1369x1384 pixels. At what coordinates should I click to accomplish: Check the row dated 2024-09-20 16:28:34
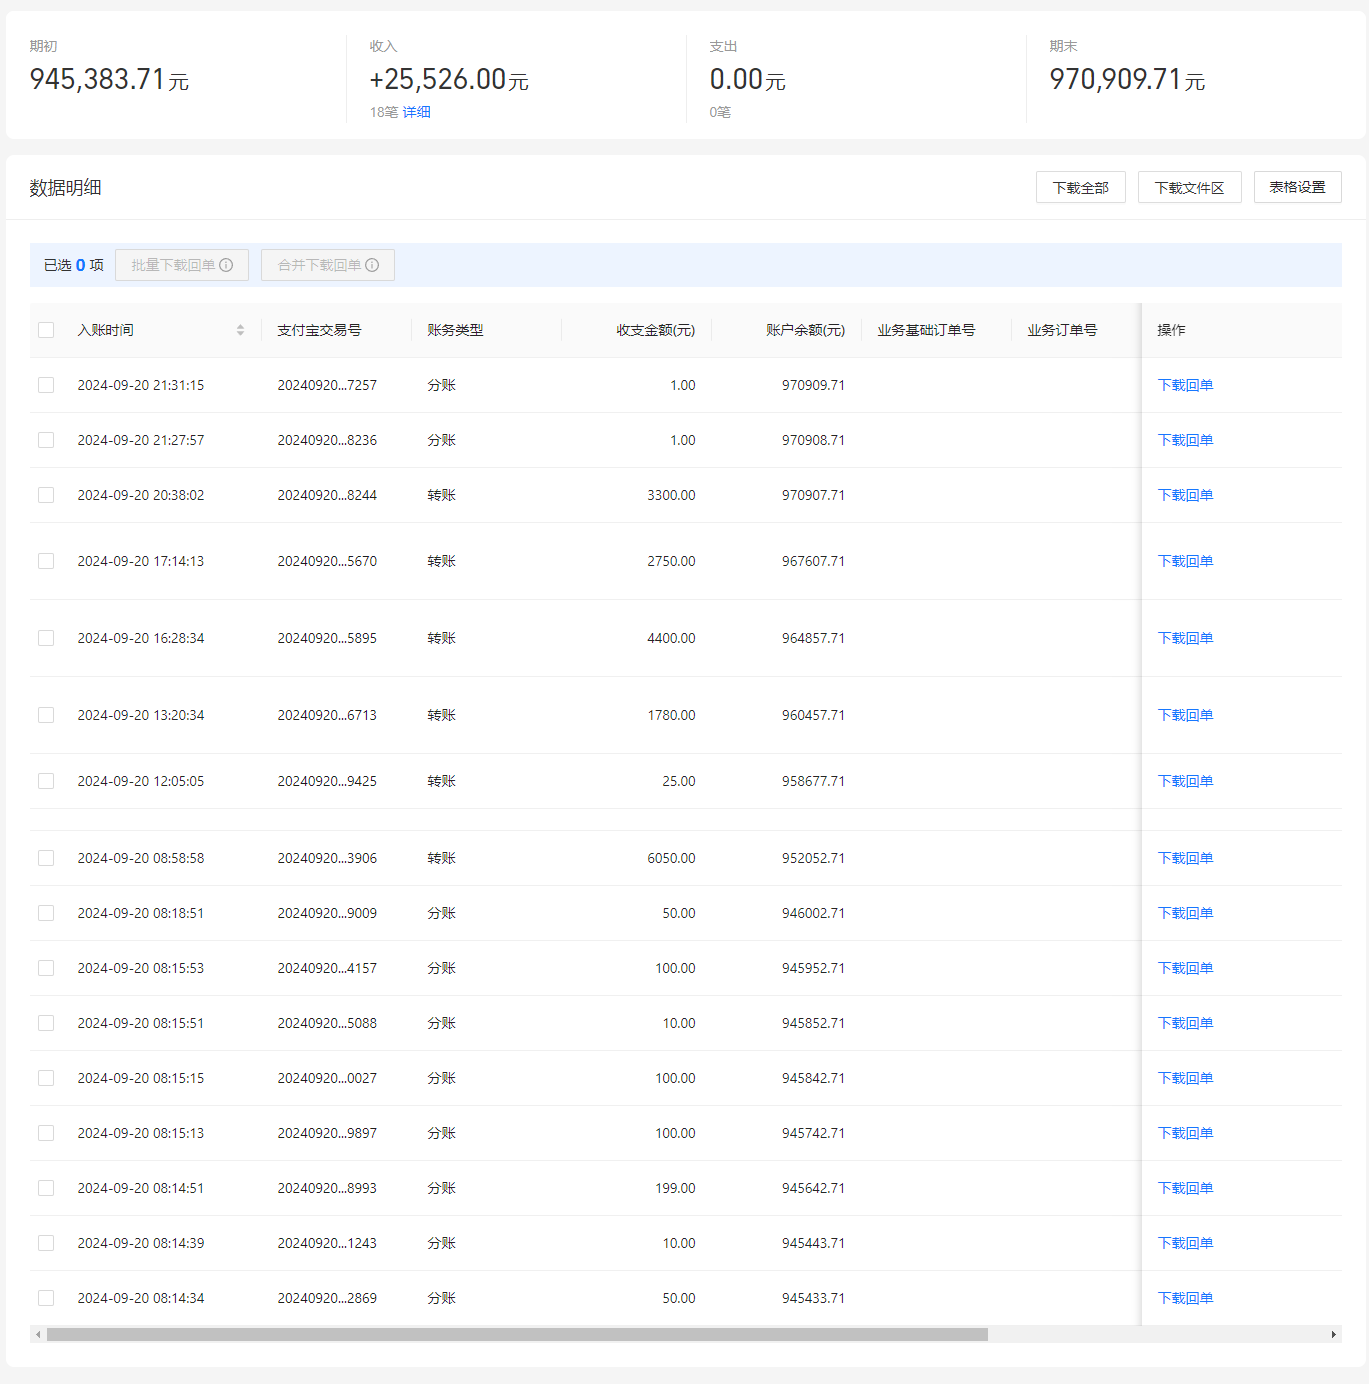(x=46, y=638)
